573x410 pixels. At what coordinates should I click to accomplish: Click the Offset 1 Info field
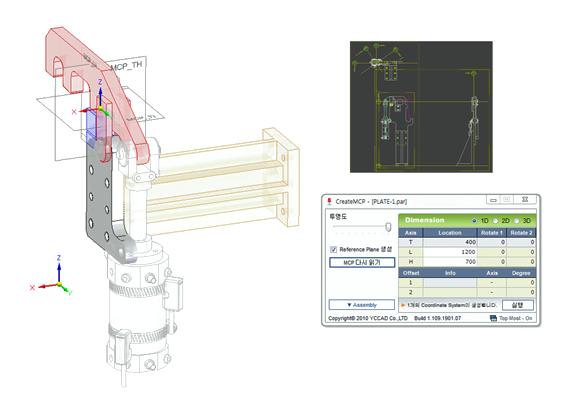450,282
